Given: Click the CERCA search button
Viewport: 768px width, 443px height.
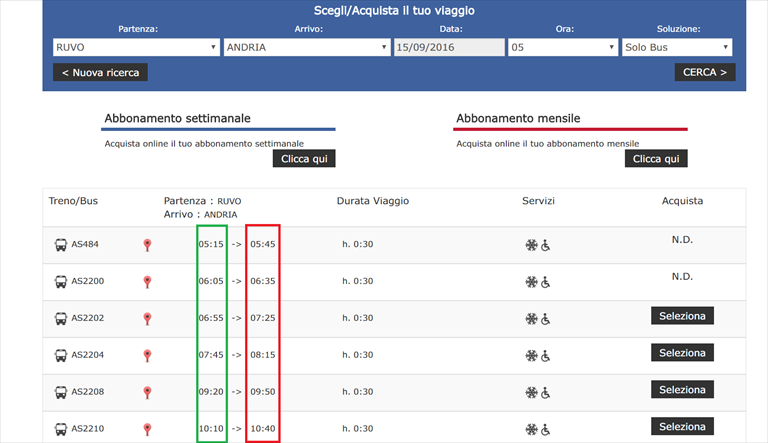Looking at the screenshot, I should pos(705,72).
